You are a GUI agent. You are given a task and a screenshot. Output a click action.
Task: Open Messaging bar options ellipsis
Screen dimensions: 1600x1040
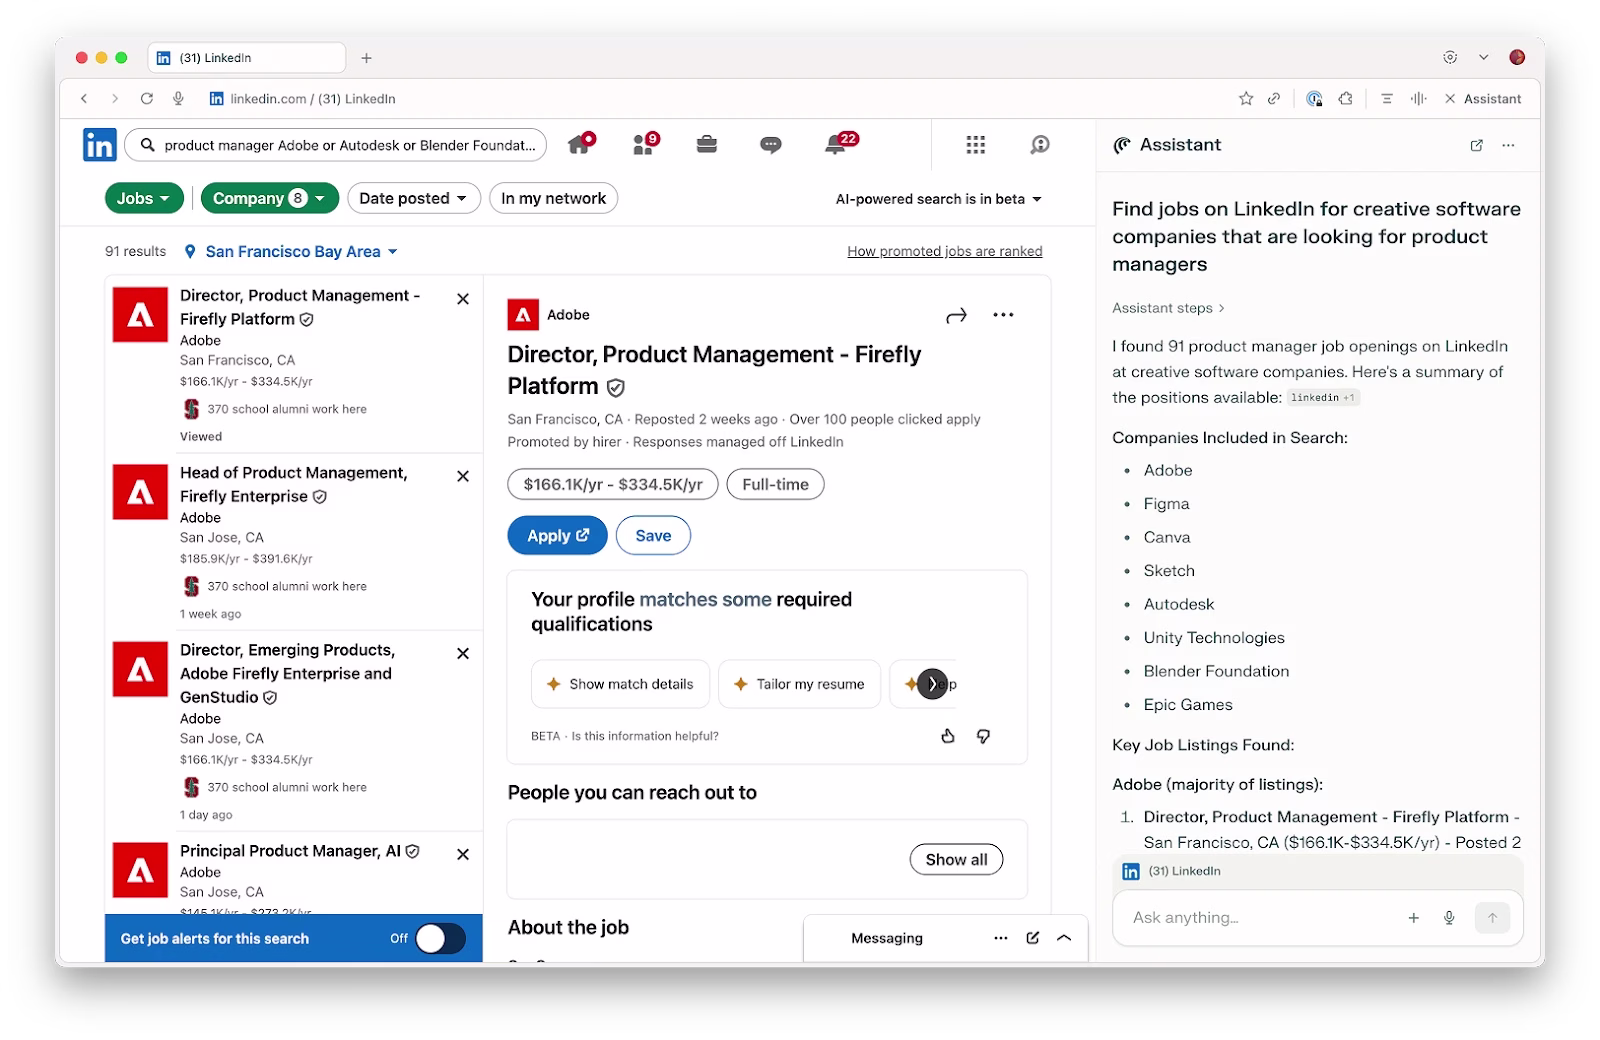[x=1001, y=938]
